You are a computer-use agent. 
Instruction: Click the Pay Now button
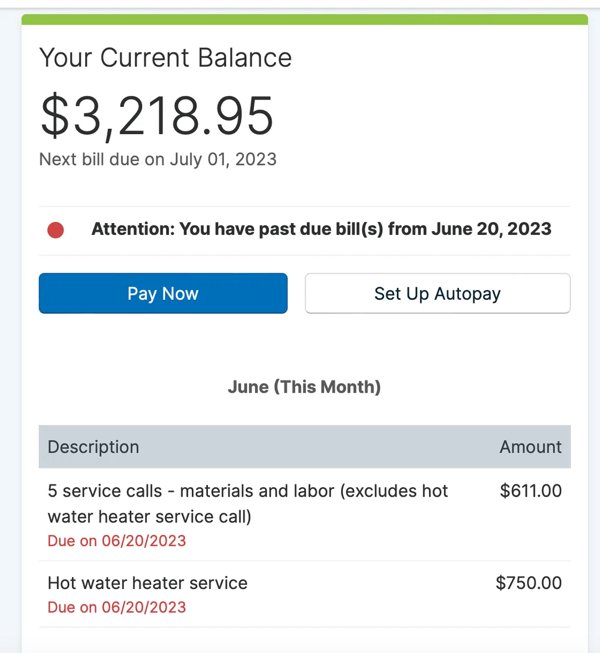coord(163,293)
